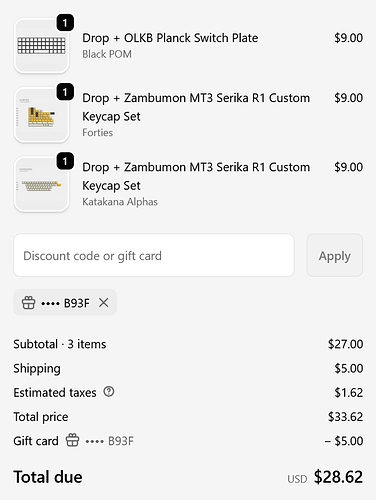This screenshot has height=500, width=376.
Task: Select the Forties variant label
Action: coord(98,133)
